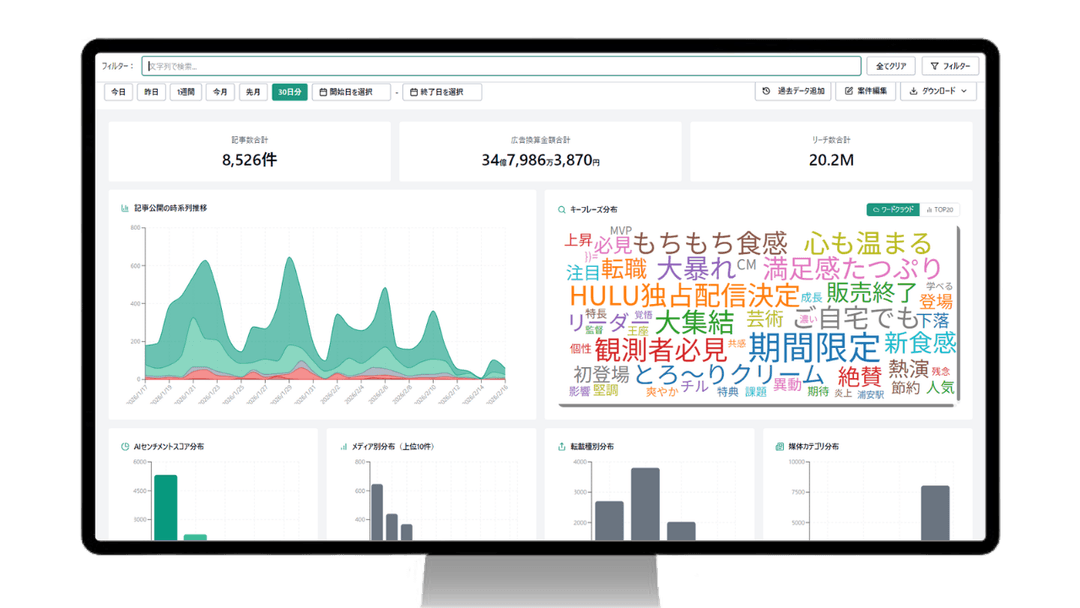
Task: Click the funnel icon on フィルター button
Action: (x=934, y=66)
